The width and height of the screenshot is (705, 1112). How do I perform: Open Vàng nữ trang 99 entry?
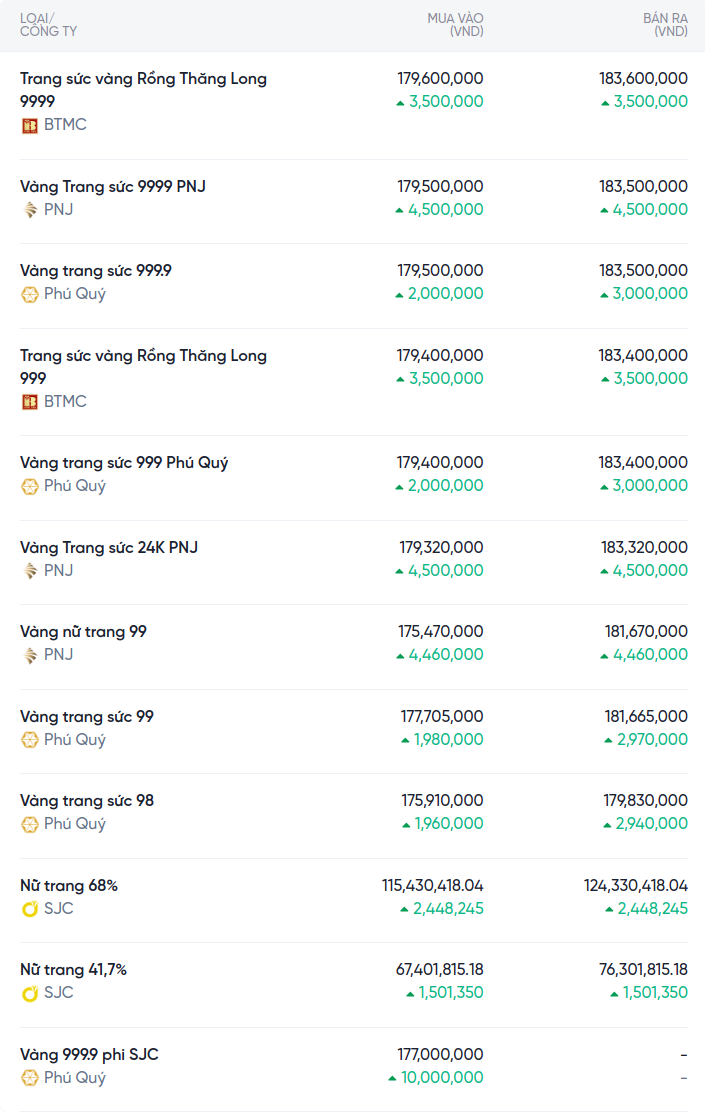(83, 632)
